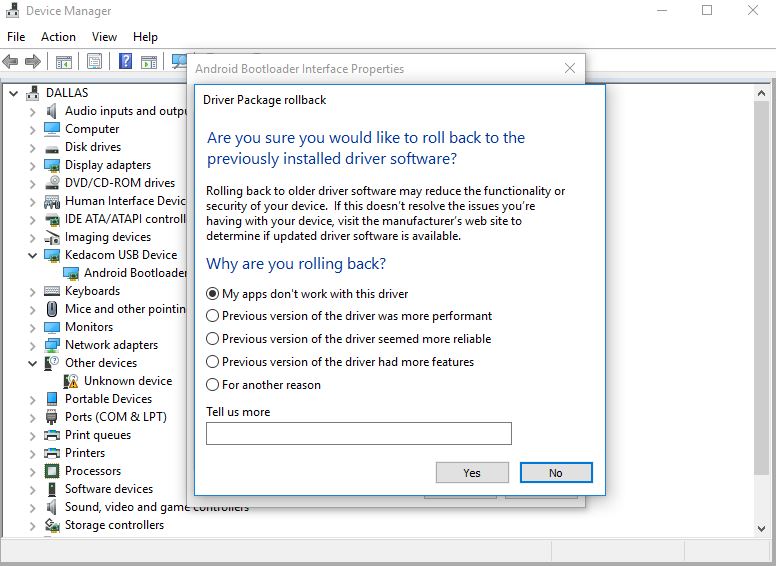
Task: Click No to cancel the rollback
Action: point(556,473)
